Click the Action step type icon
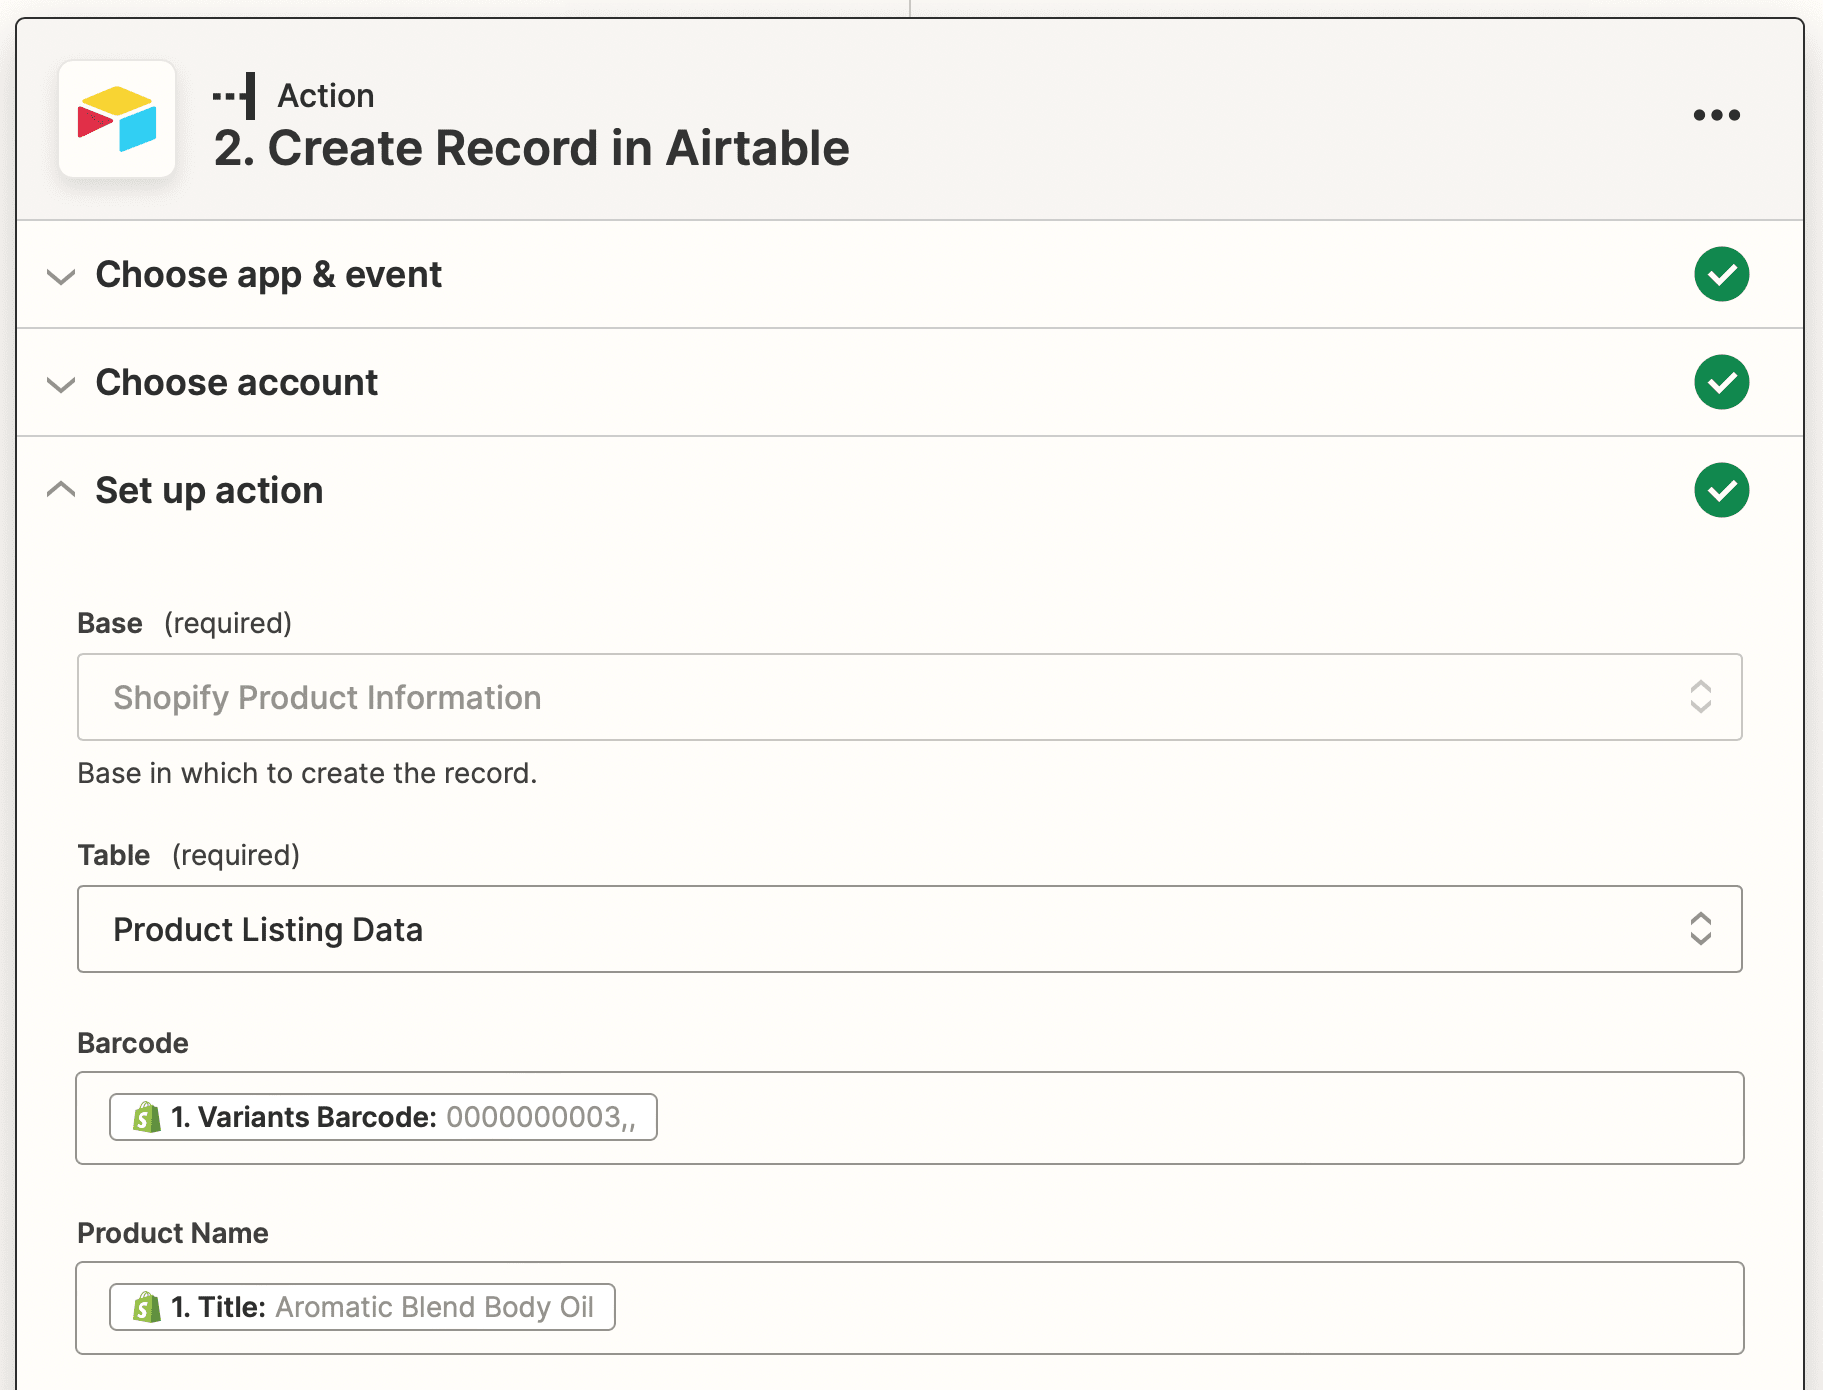1823x1390 pixels. point(235,96)
